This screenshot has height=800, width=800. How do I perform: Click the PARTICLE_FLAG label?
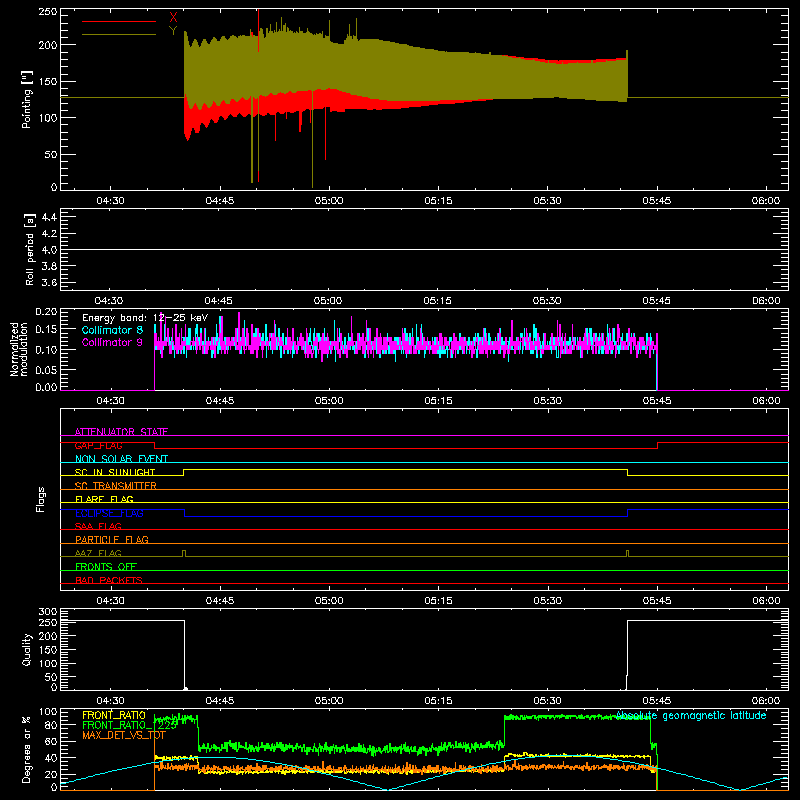coord(112,539)
